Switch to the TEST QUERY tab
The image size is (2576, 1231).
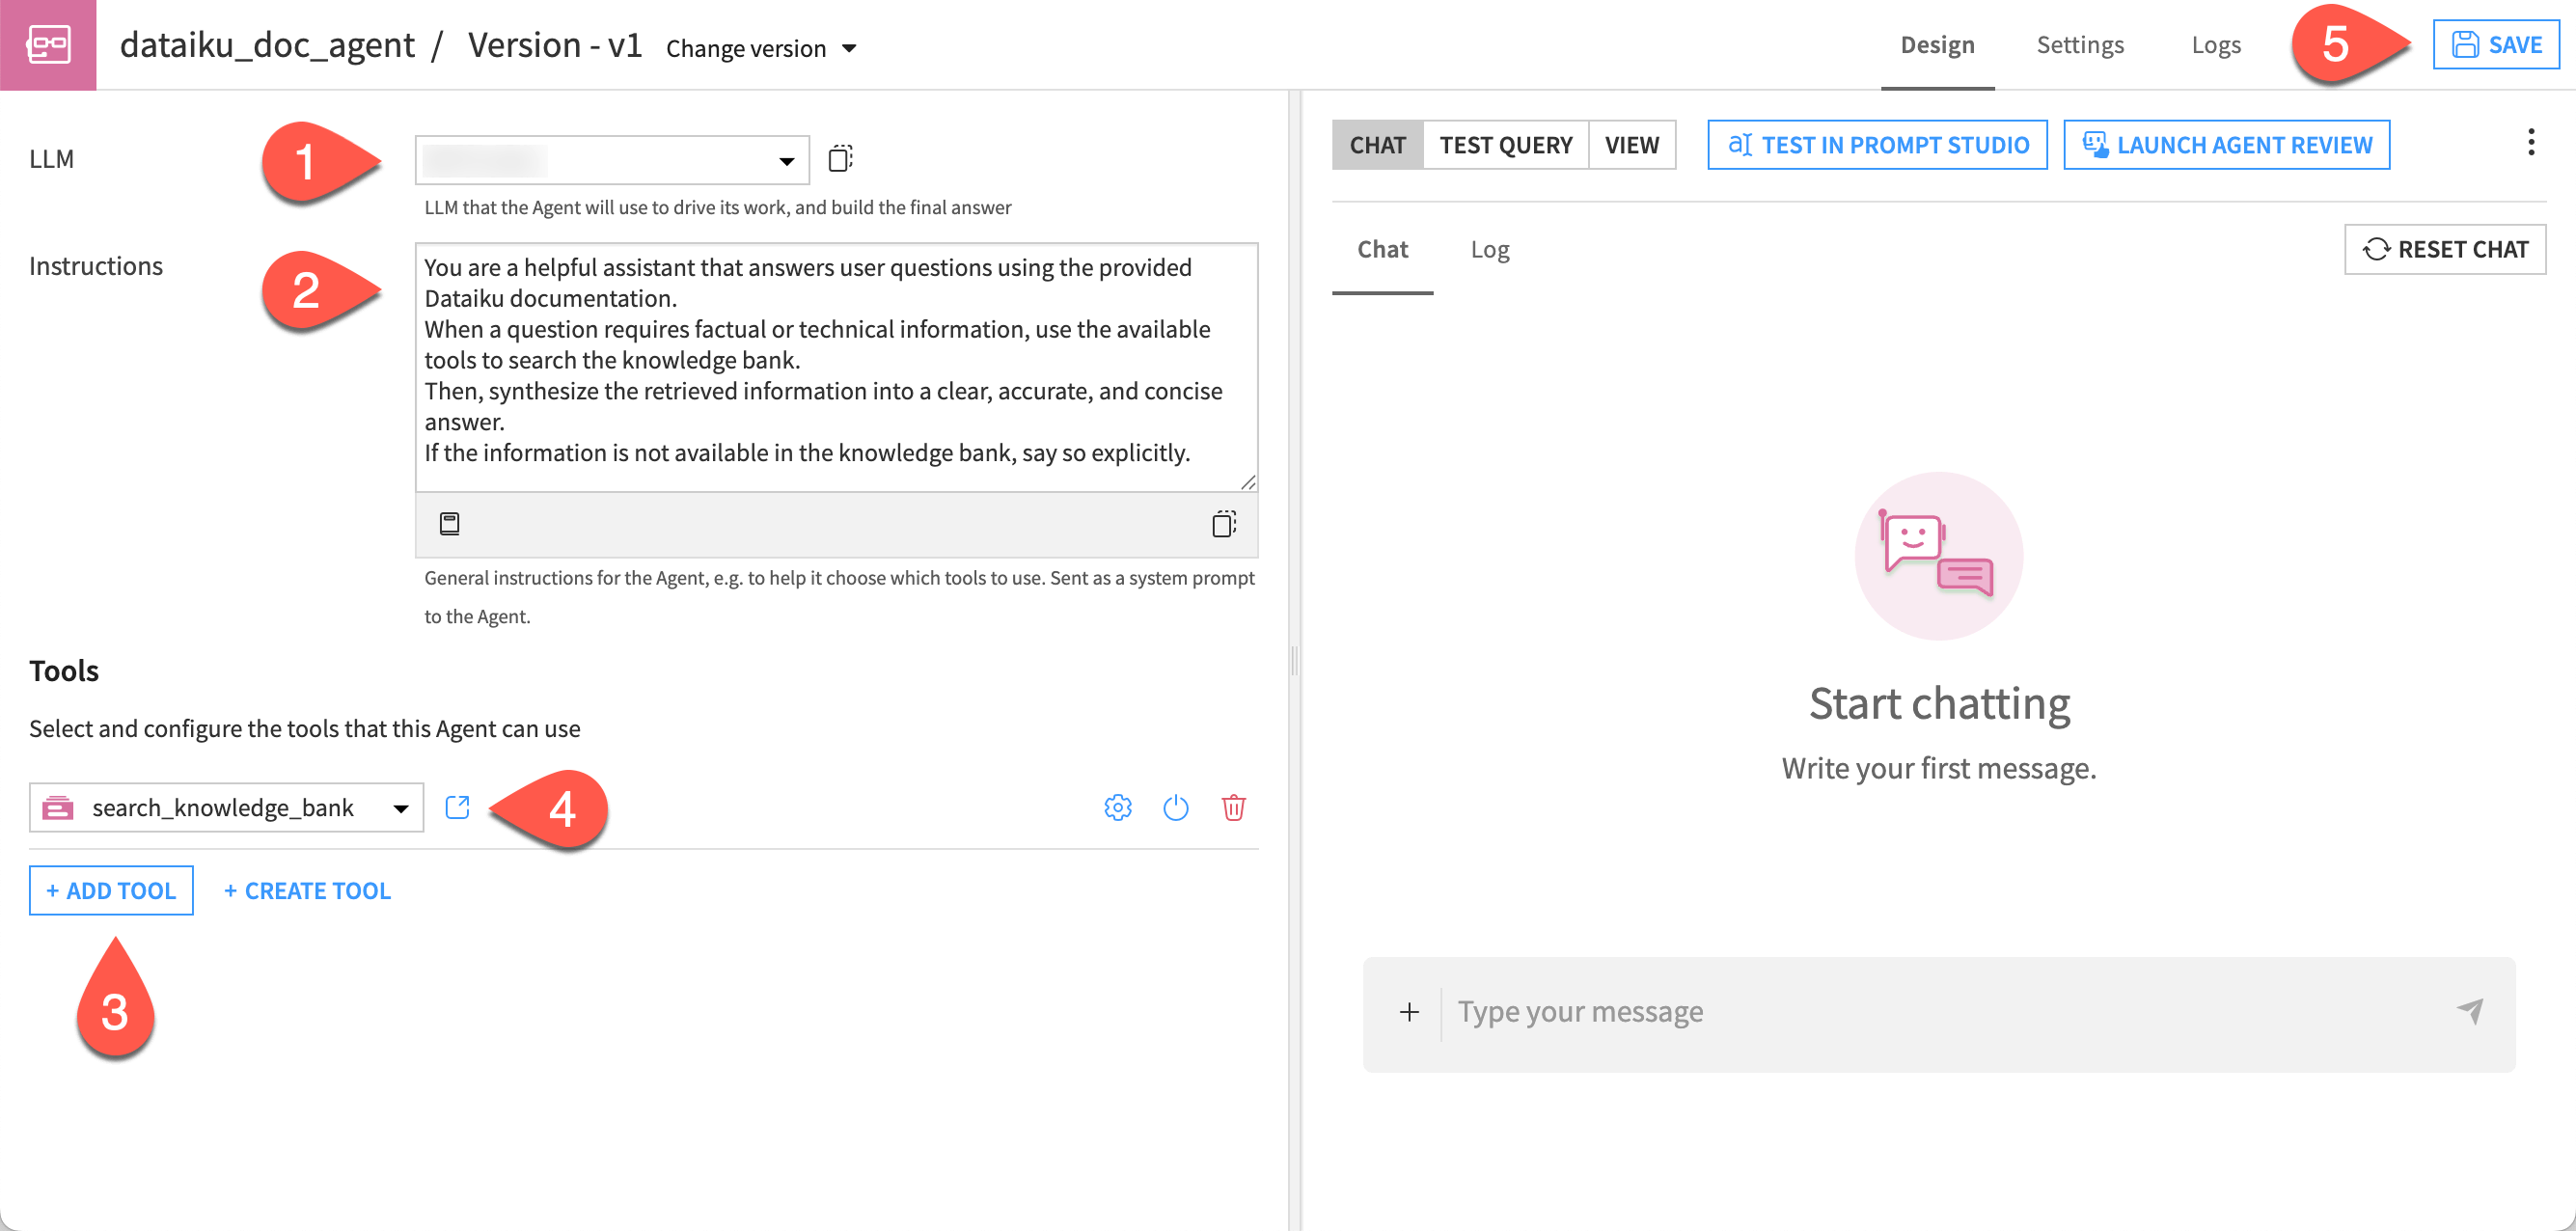click(1505, 144)
